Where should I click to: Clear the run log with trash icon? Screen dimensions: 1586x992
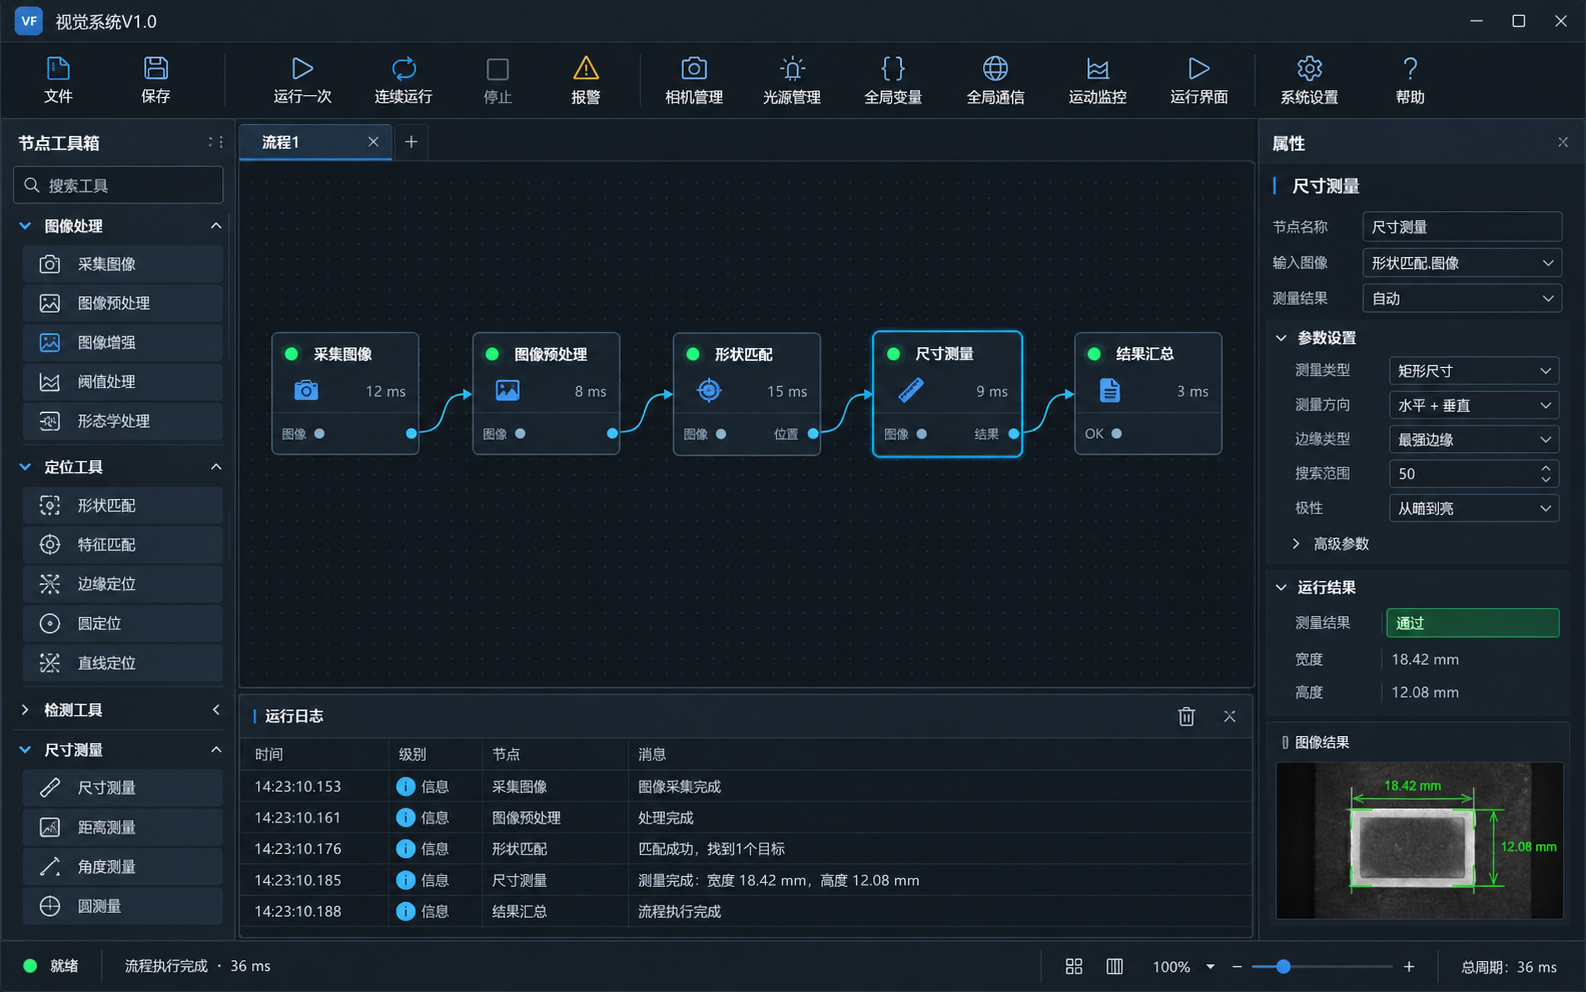coord(1186,716)
